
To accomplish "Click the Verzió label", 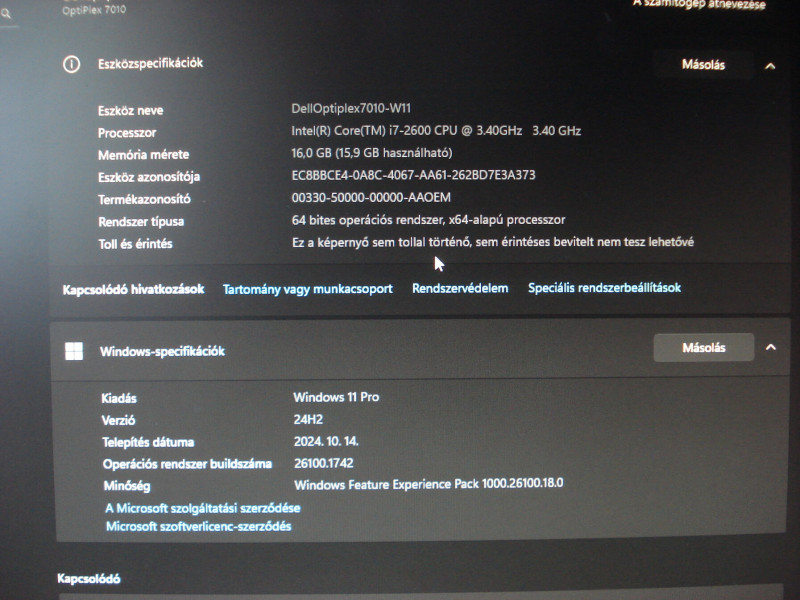I will click(118, 420).
